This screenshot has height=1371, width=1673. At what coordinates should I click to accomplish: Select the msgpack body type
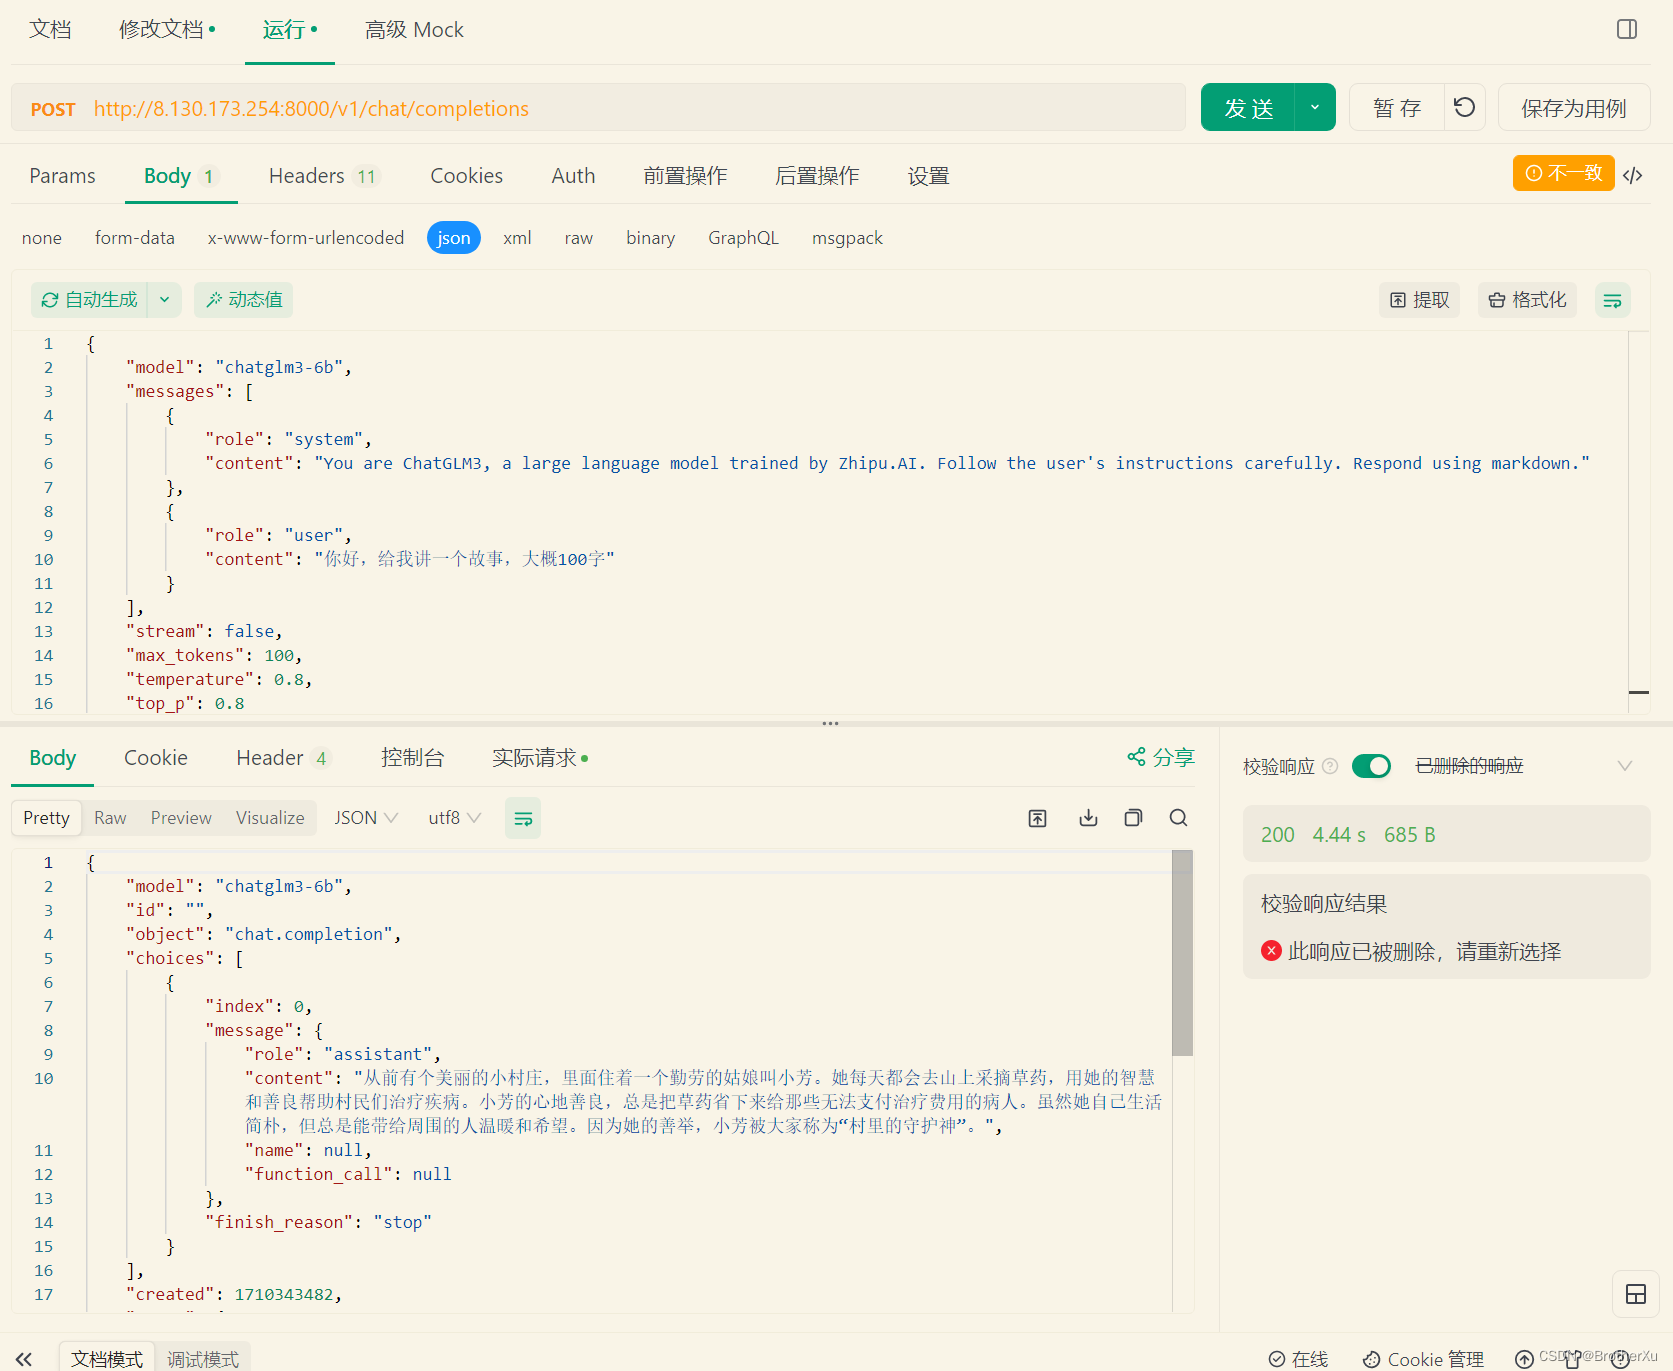(847, 238)
